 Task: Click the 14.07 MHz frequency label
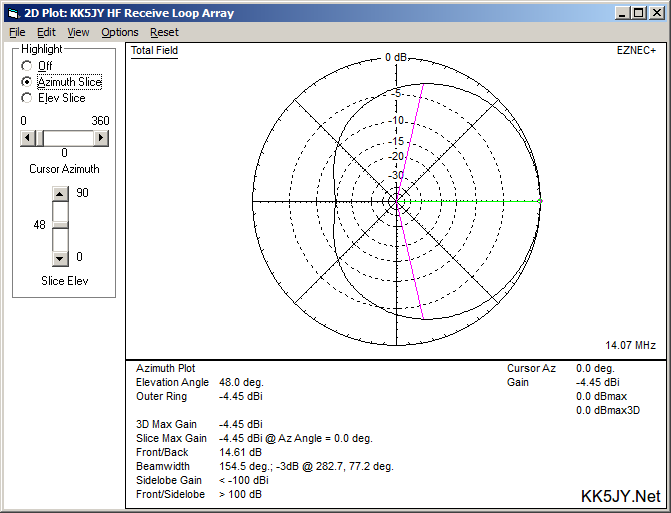(630, 345)
